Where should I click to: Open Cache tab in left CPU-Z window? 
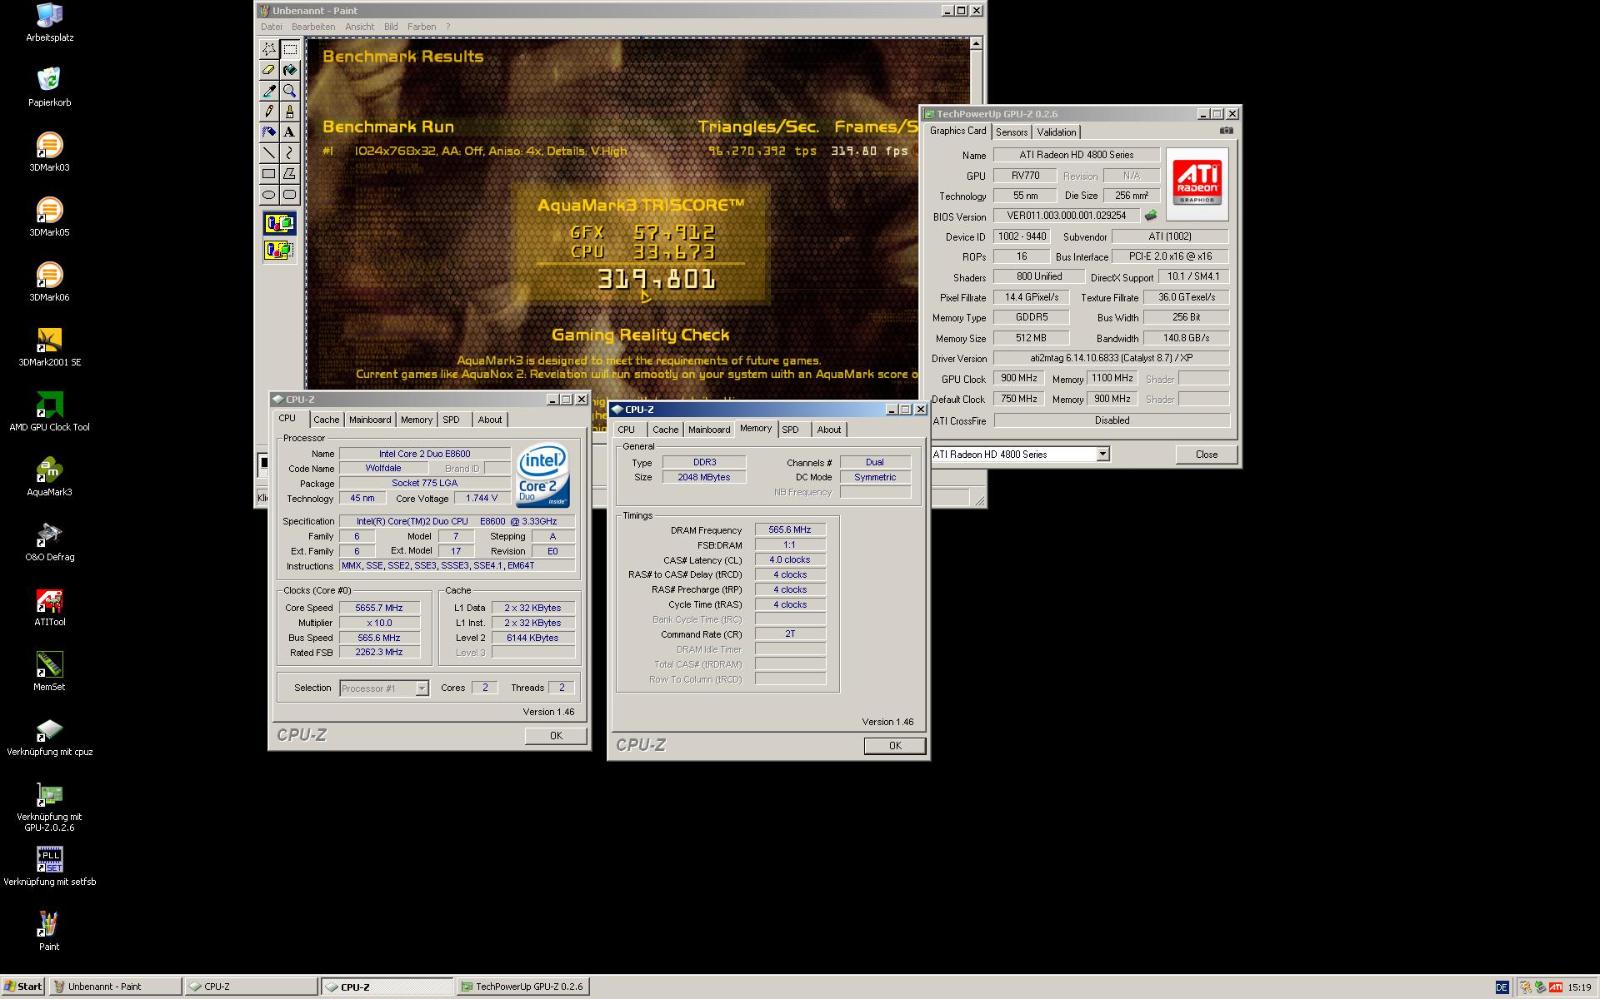(326, 420)
